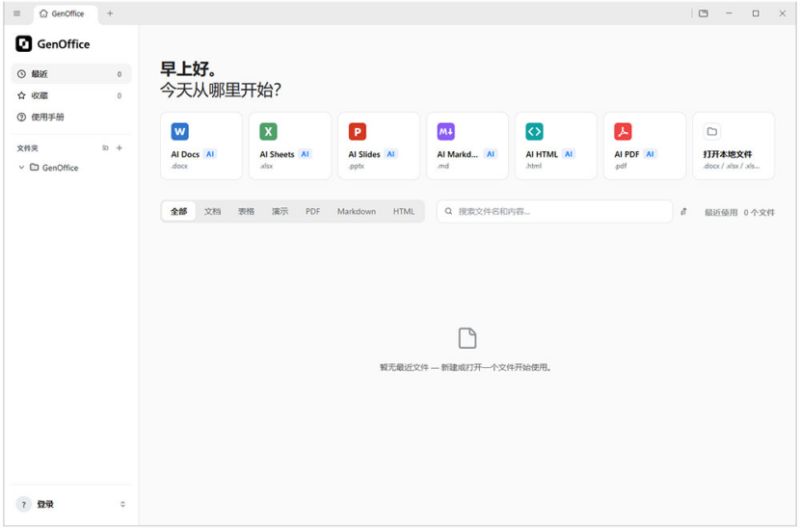The image size is (800, 528).
Task: Create a new AI Docs document
Action: pyautogui.click(x=201, y=146)
